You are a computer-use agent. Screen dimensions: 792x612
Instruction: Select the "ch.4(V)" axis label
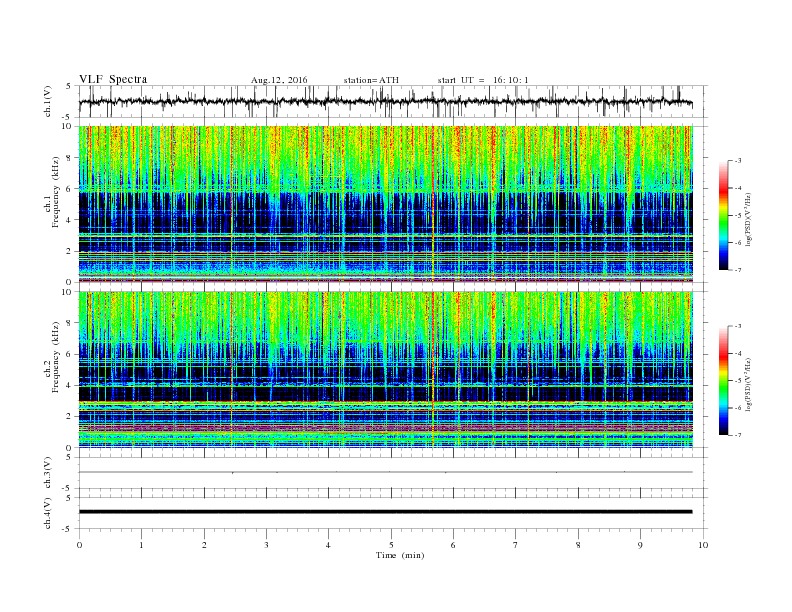pyautogui.click(x=47, y=513)
